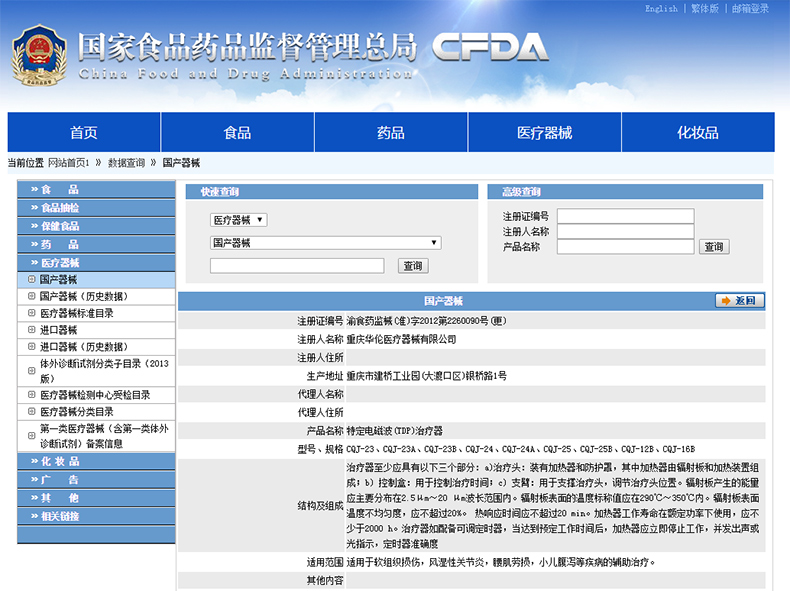
Task: Open the 相关链接 sidebar section
Action: [96, 516]
